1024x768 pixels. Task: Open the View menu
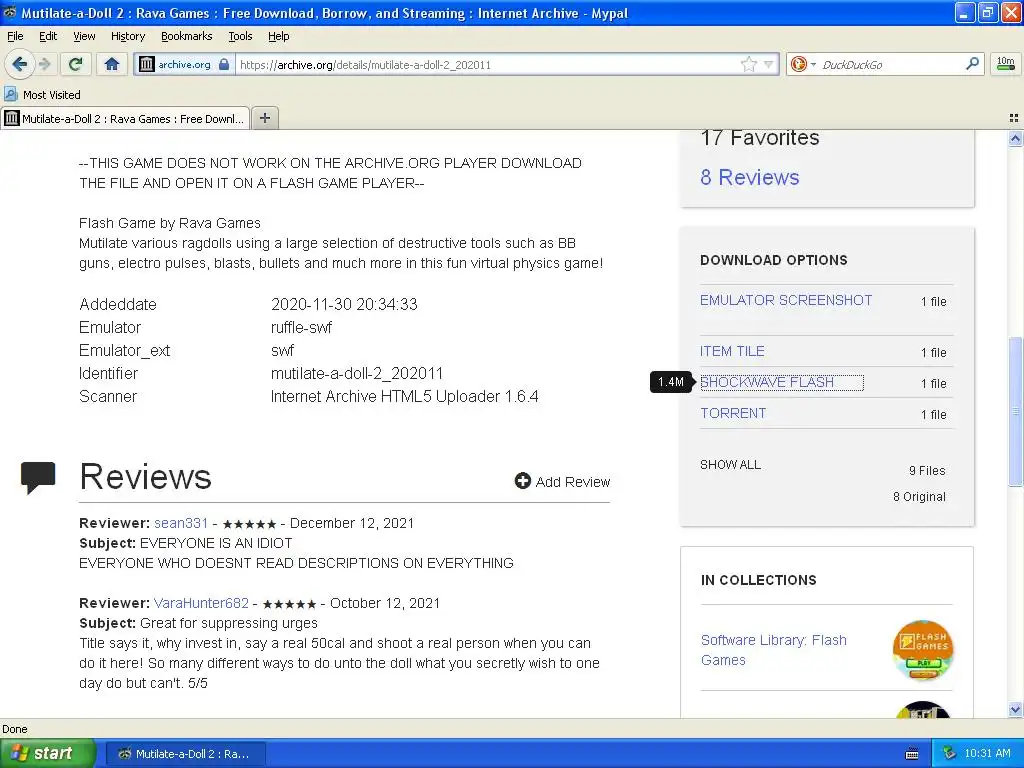84,36
